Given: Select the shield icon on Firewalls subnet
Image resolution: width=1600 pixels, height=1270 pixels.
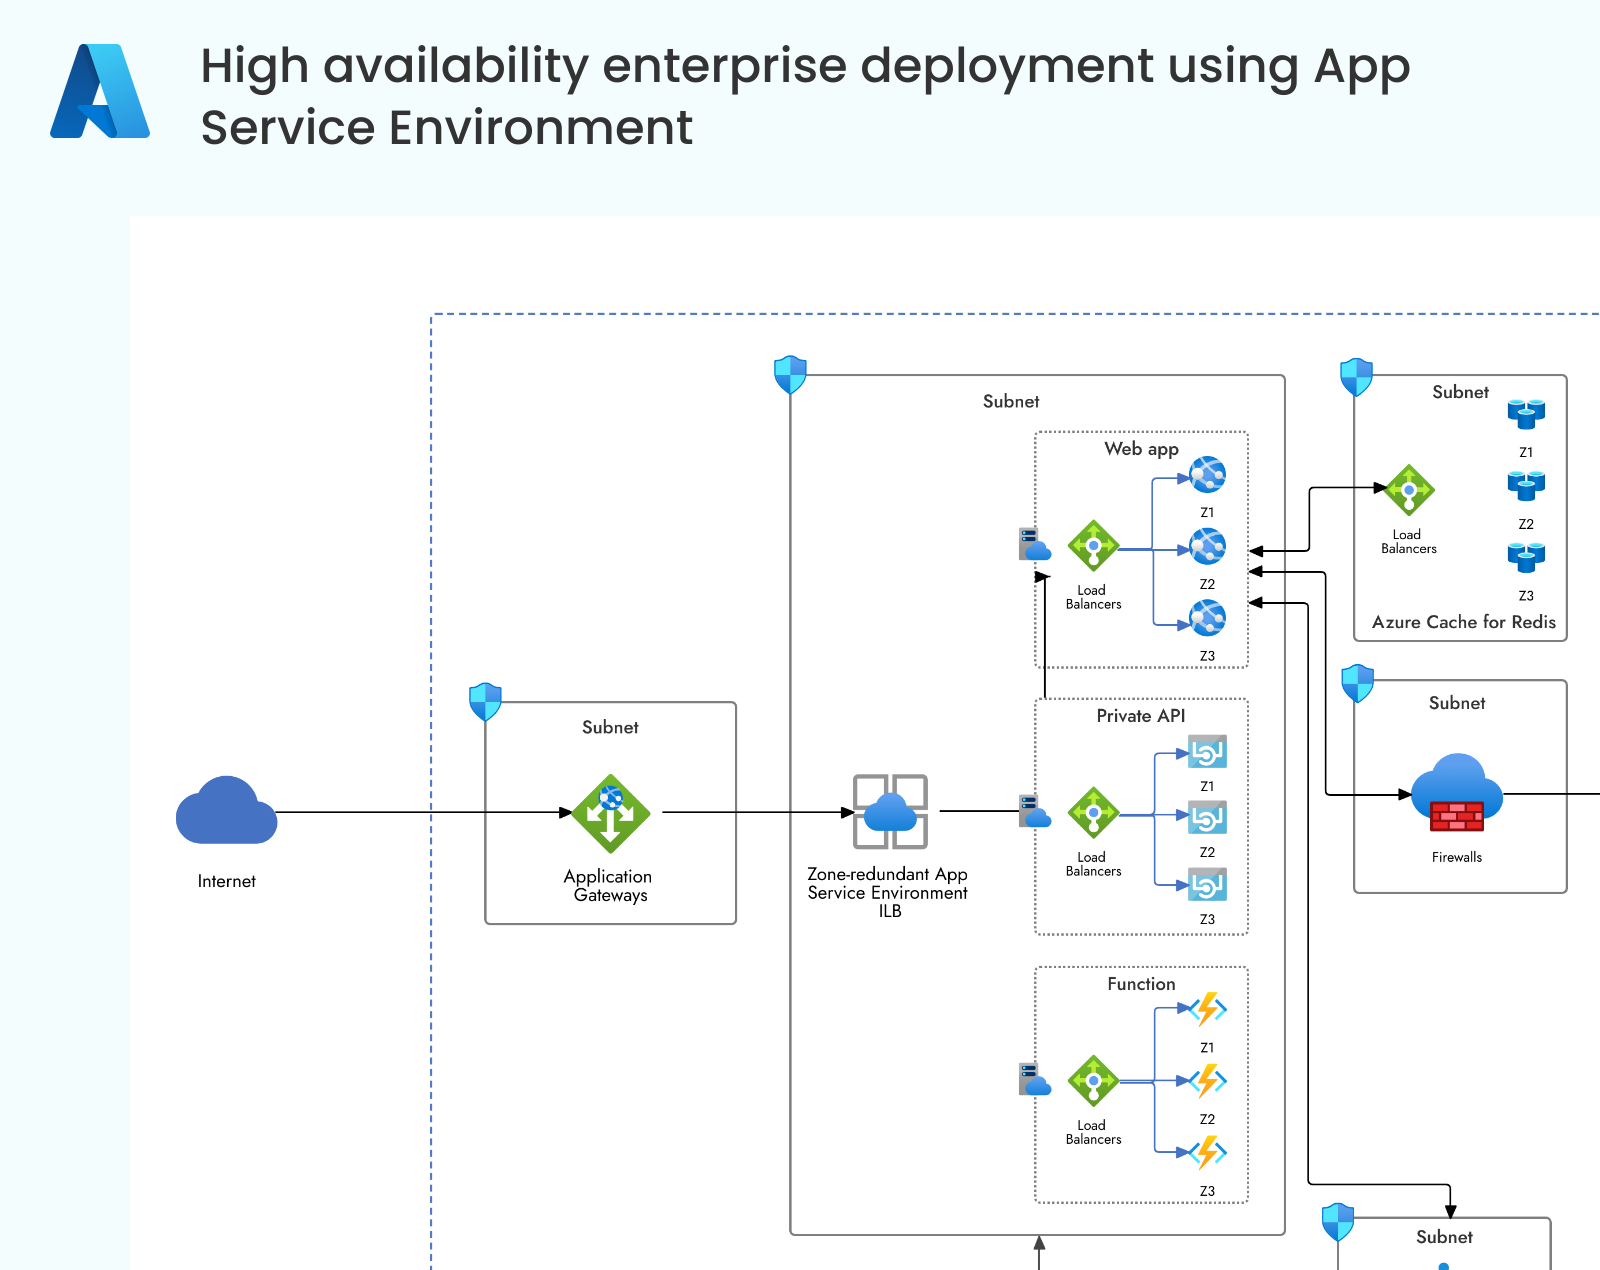Looking at the screenshot, I should coord(1357,683).
